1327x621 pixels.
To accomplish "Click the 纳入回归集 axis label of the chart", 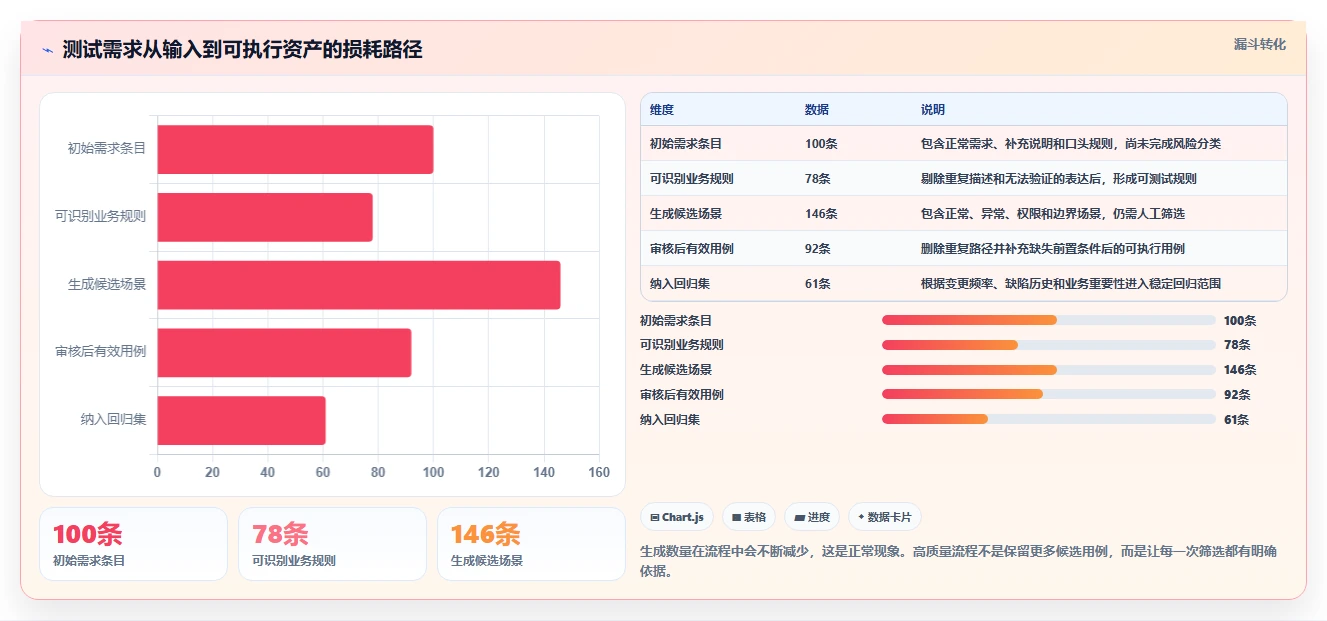I will pyautogui.click(x=114, y=419).
